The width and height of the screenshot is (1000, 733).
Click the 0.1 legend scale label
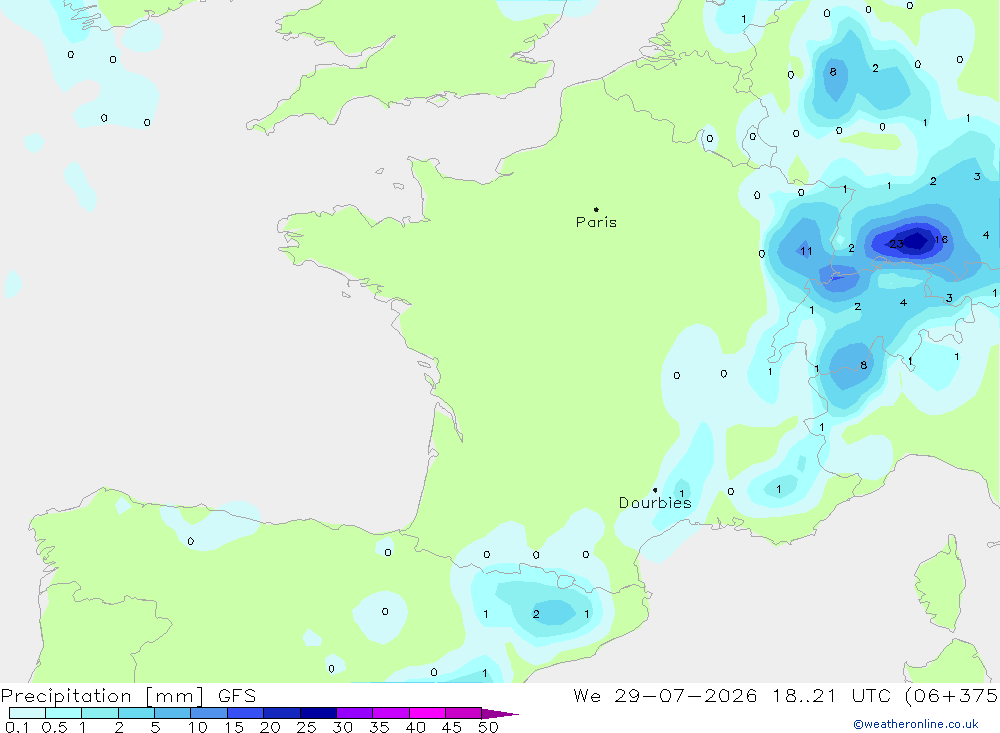[x=17, y=727]
